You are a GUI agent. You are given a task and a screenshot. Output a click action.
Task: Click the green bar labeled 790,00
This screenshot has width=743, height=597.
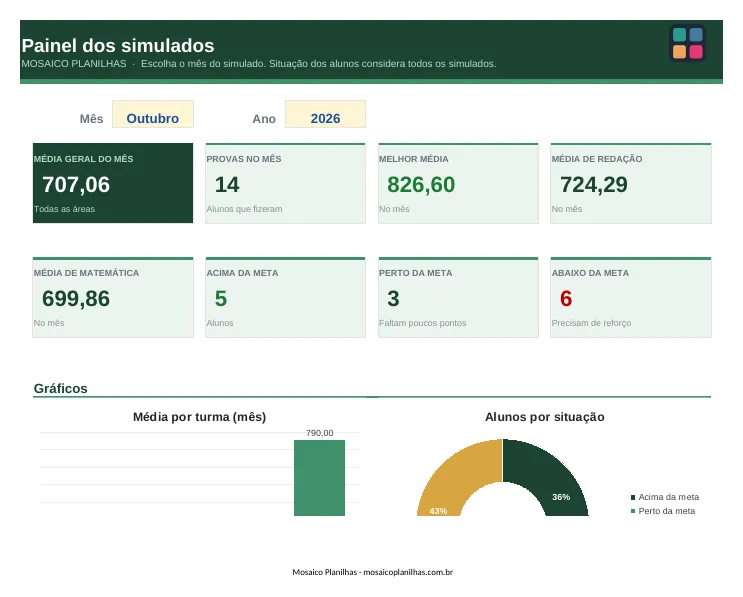pyautogui.click(x=319, y=478)
